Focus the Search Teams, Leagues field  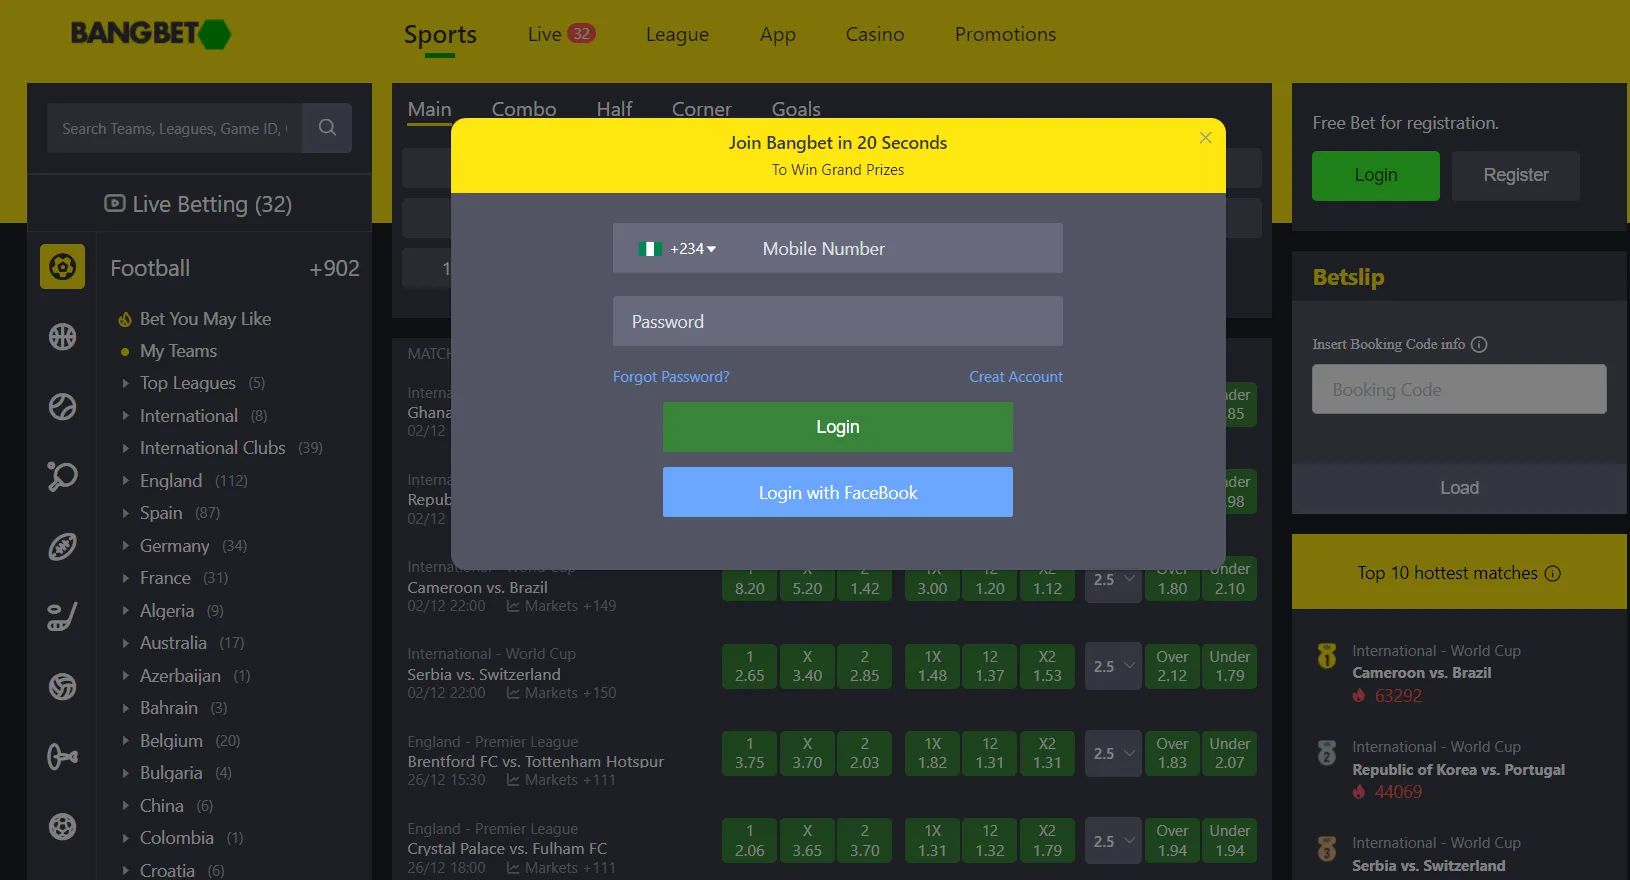[x=175, y=128]
